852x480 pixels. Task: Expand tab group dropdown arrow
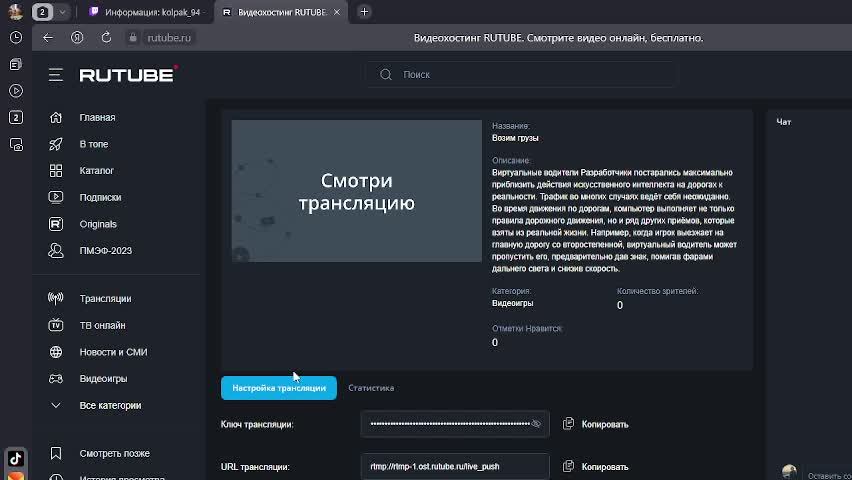click(x=62, y=12)
